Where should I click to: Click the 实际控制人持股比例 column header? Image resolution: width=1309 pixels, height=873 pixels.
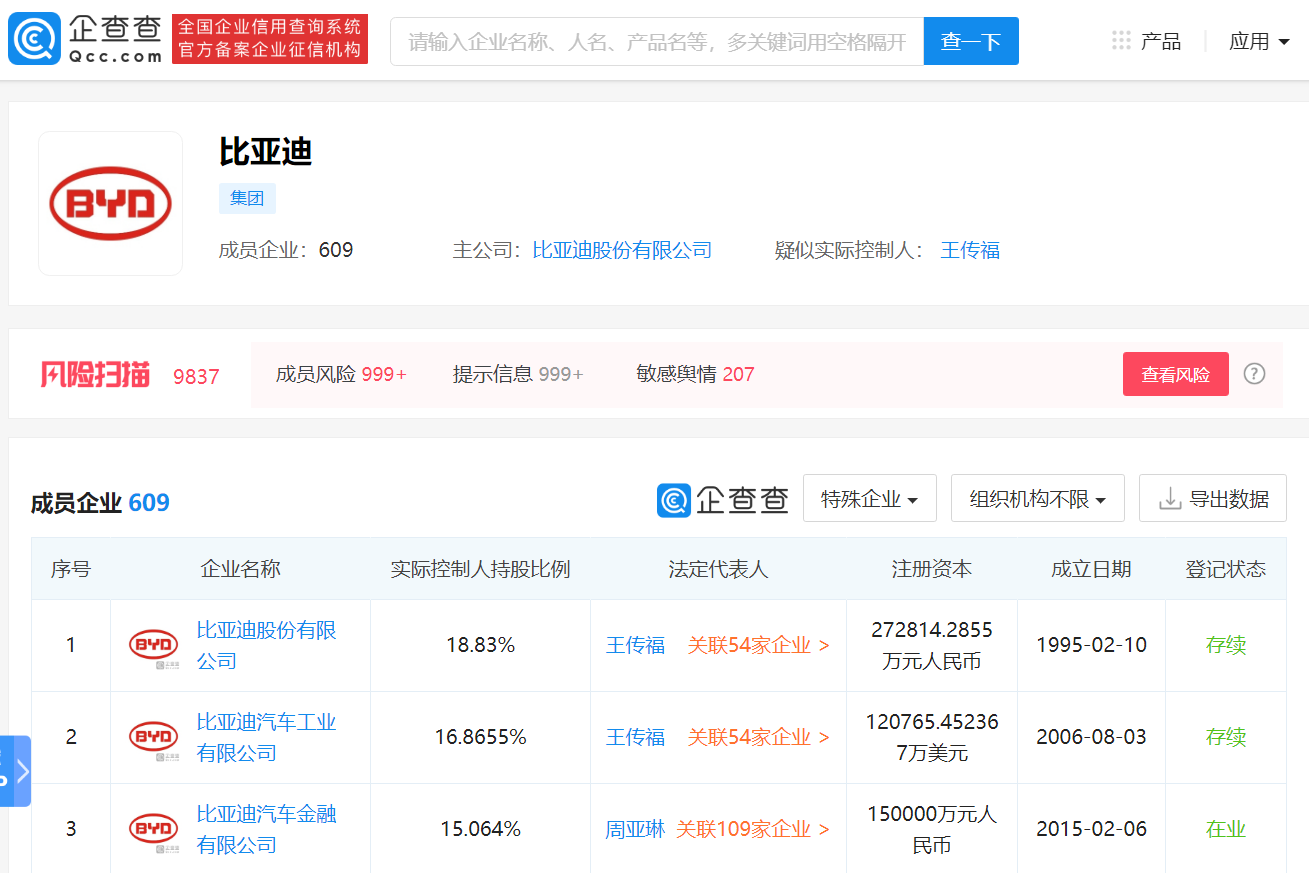coord(480,569)
